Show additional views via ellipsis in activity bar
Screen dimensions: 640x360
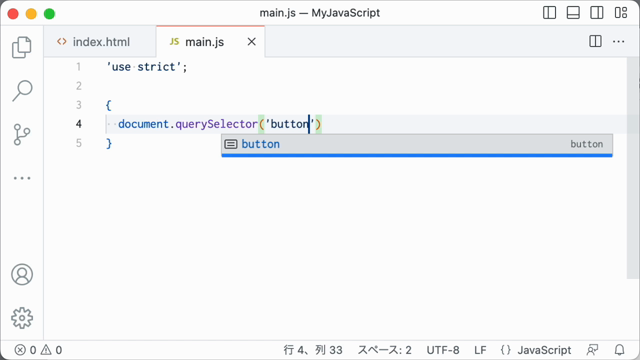coord(22,178)
